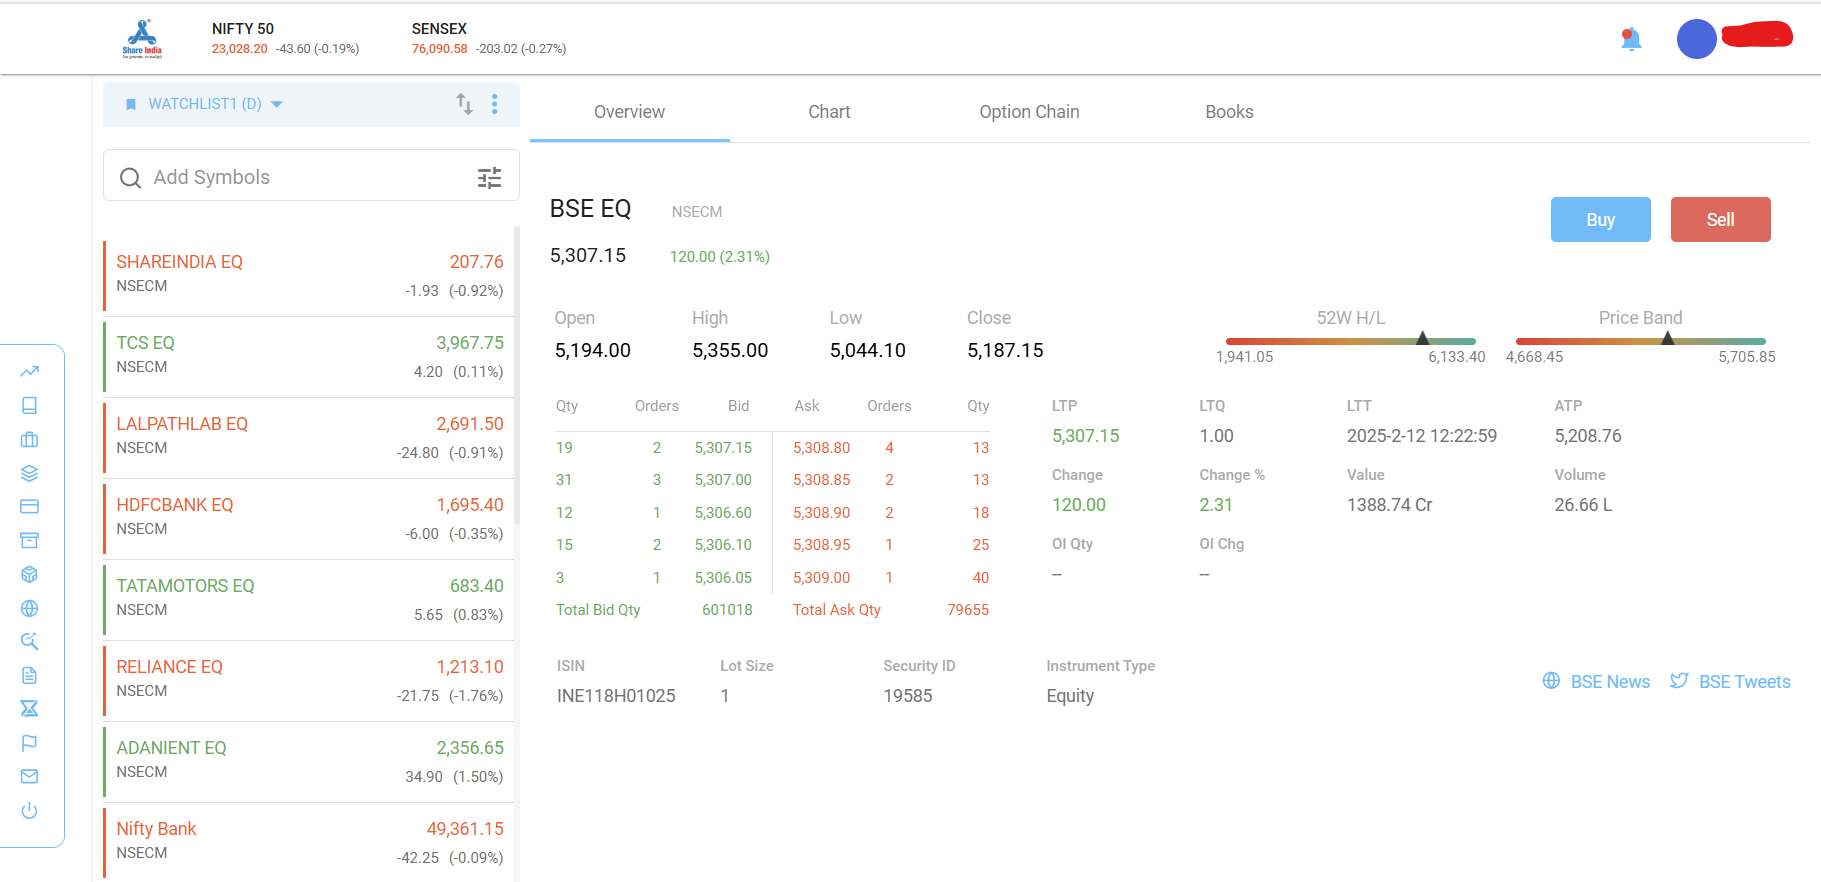Click the blue Buy button
Image resolution: width=1821 pixels, height=882 pixels.
(1600, 219)
